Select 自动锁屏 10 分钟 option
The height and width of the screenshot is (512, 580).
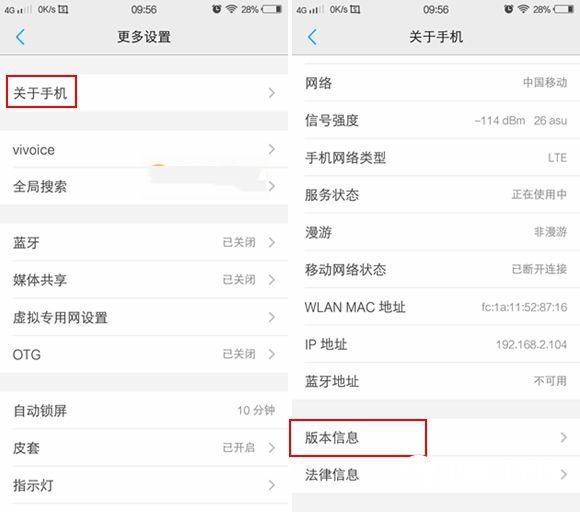click(x=144, y=410)
